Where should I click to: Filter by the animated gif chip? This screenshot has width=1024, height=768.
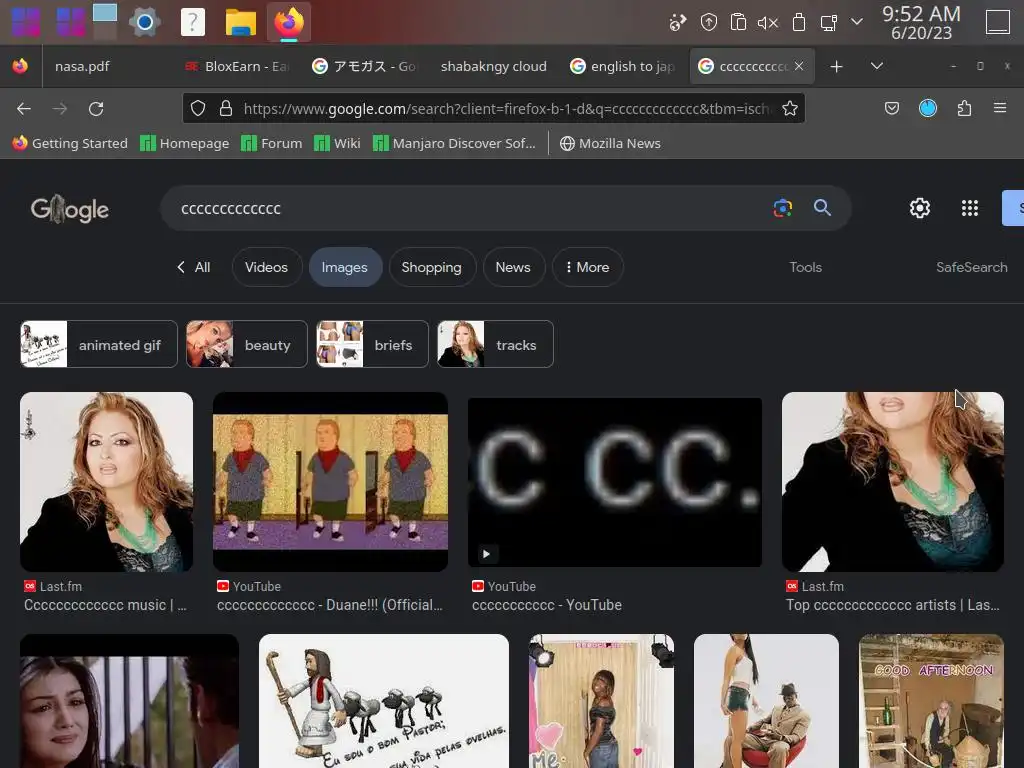pos(99,344)
